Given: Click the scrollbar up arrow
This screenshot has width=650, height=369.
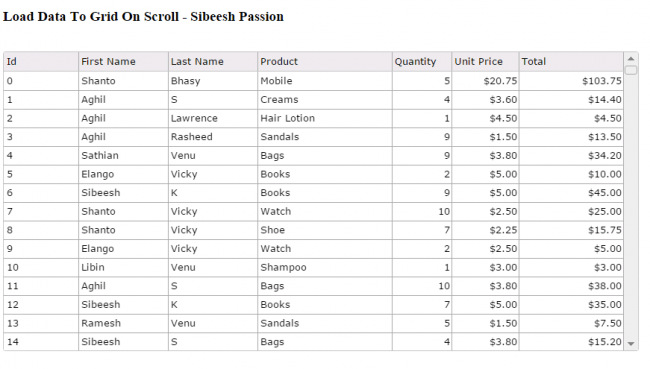Looking at the screenshot, I should tap(631, 59).
